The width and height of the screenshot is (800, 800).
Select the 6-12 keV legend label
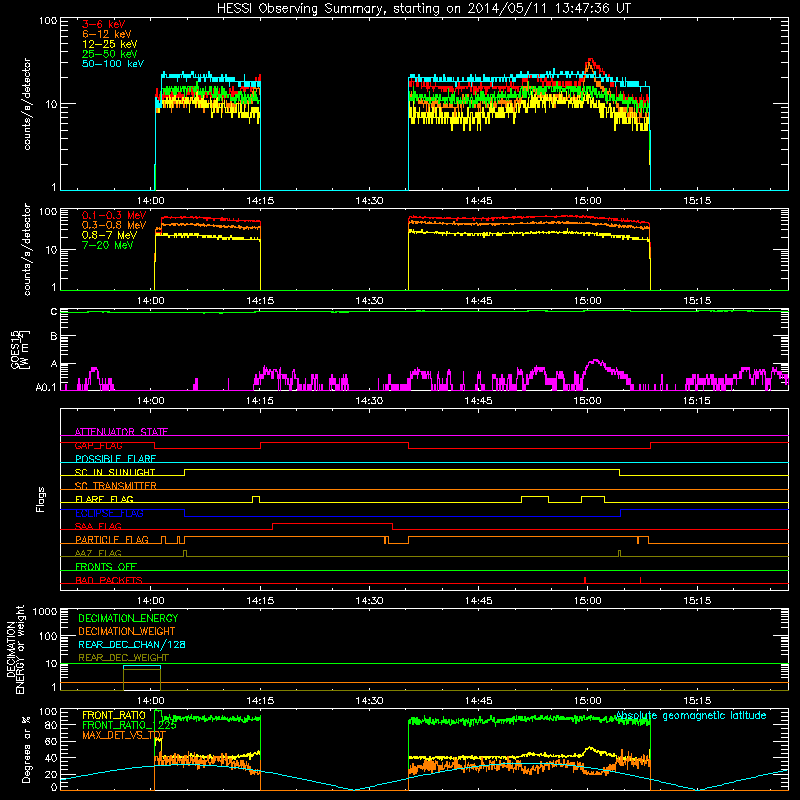(107, 34)
